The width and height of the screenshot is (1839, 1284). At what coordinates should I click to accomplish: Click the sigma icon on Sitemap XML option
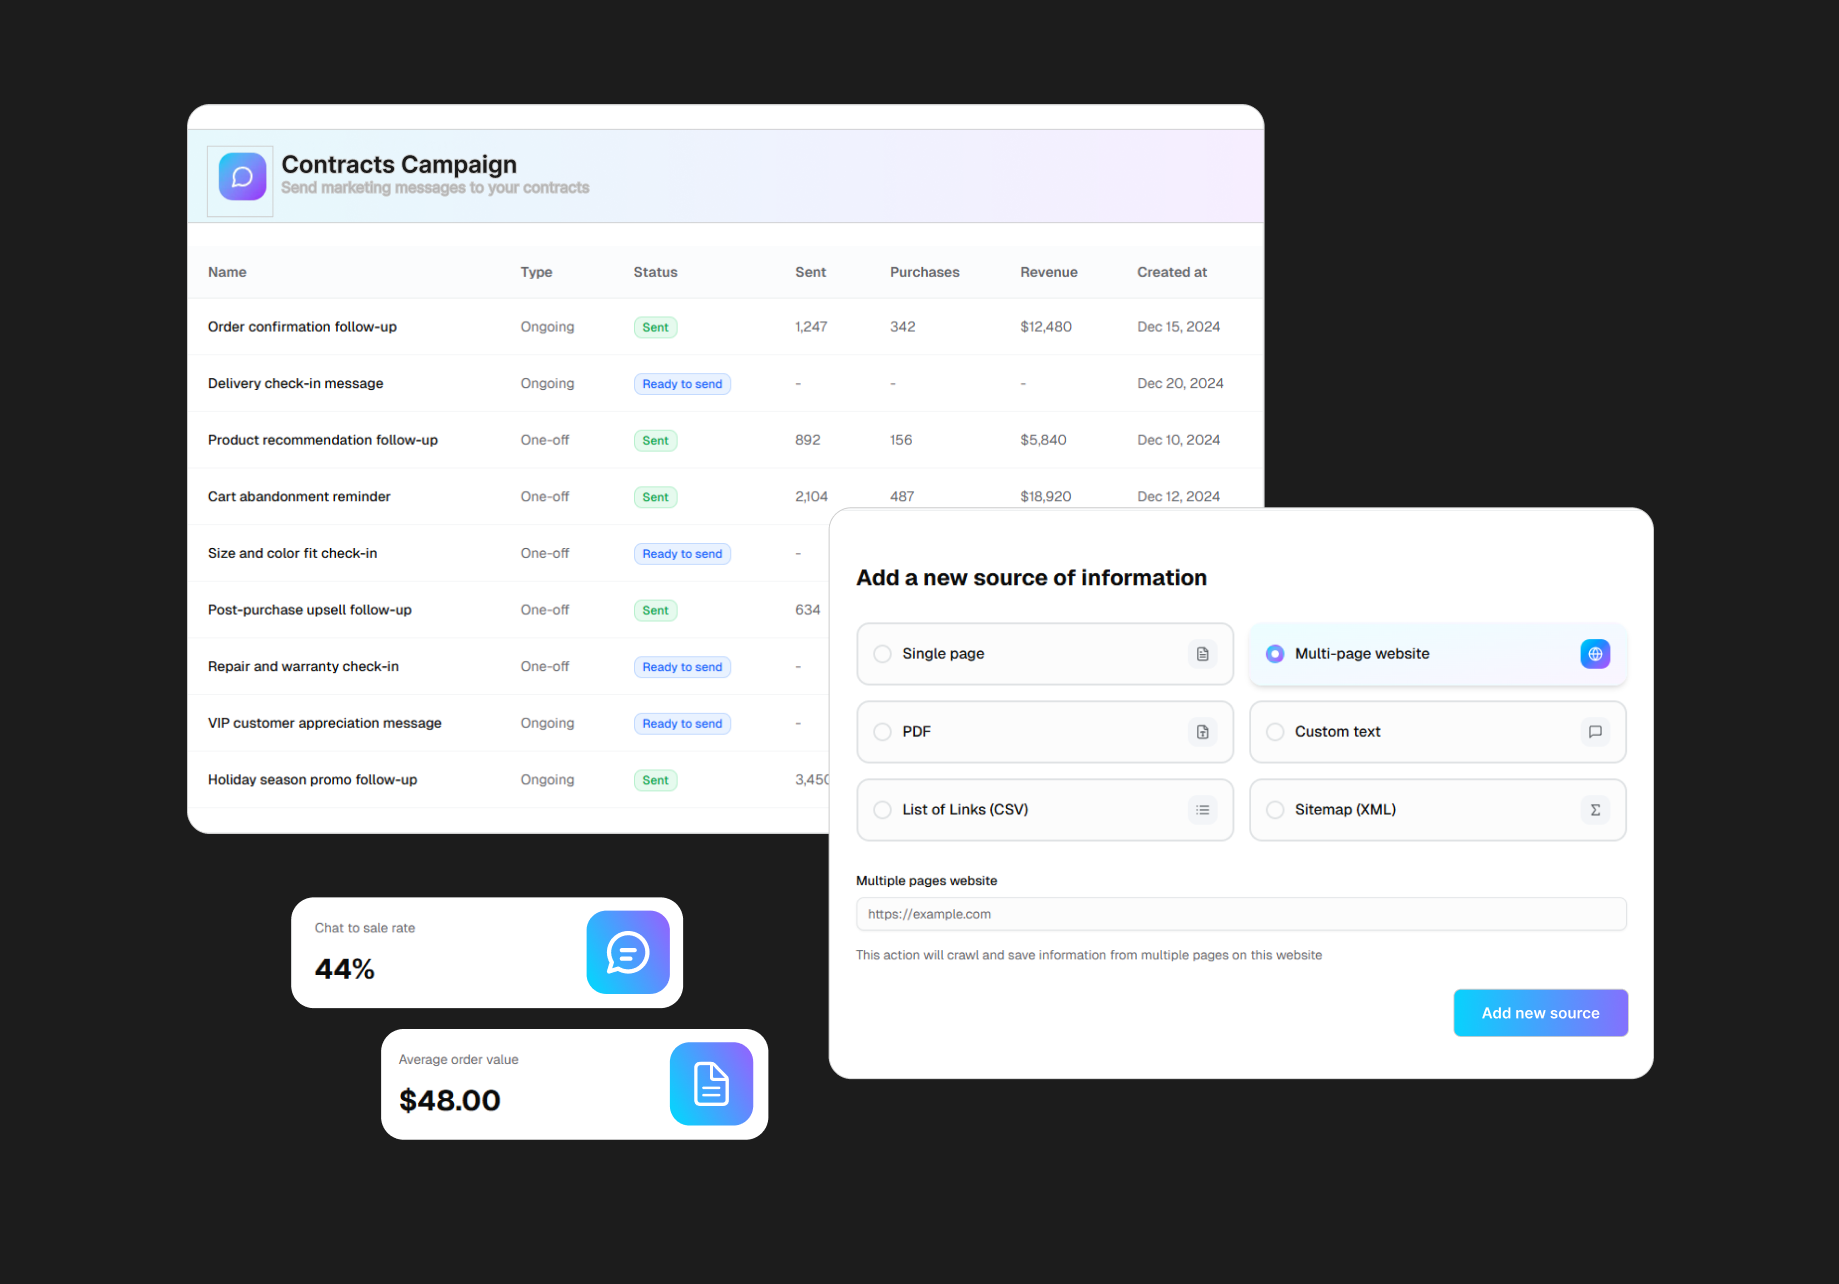coord(1595,809)
